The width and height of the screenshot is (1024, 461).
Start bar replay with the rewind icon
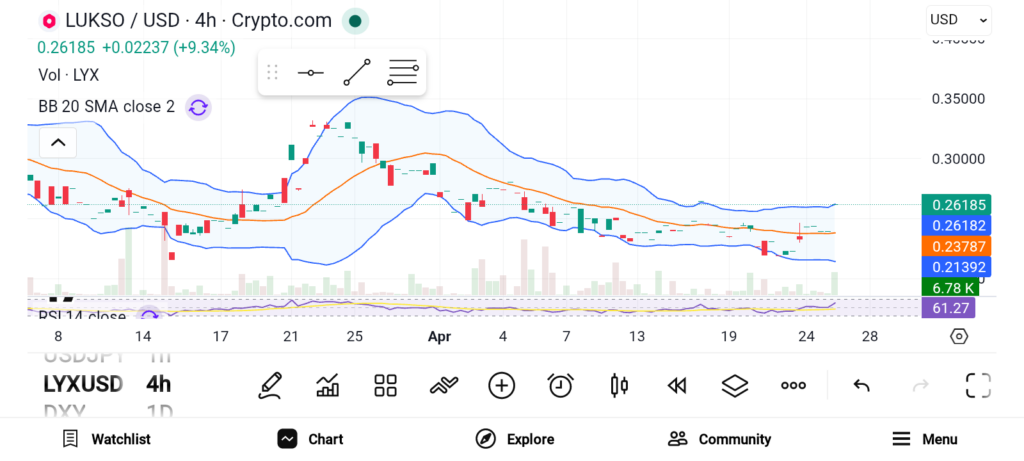pos(677,385)
